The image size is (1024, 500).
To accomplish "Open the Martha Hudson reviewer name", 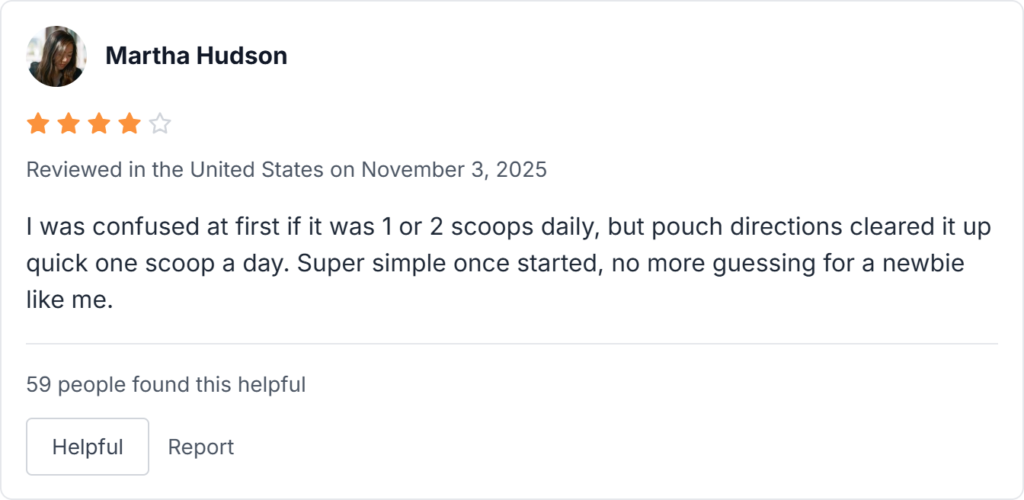I will (196, 56).
